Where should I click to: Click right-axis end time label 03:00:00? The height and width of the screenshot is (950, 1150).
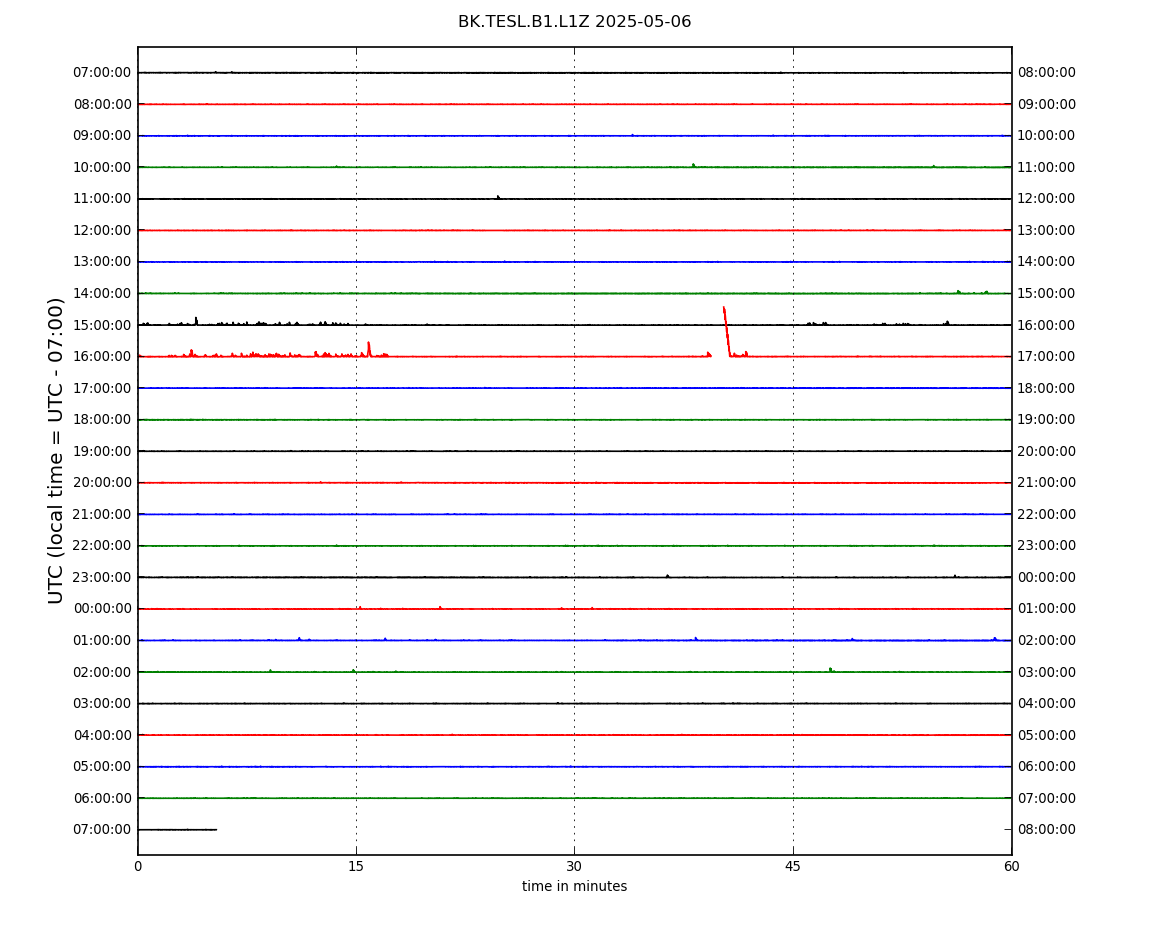[x=1047, y=672]
